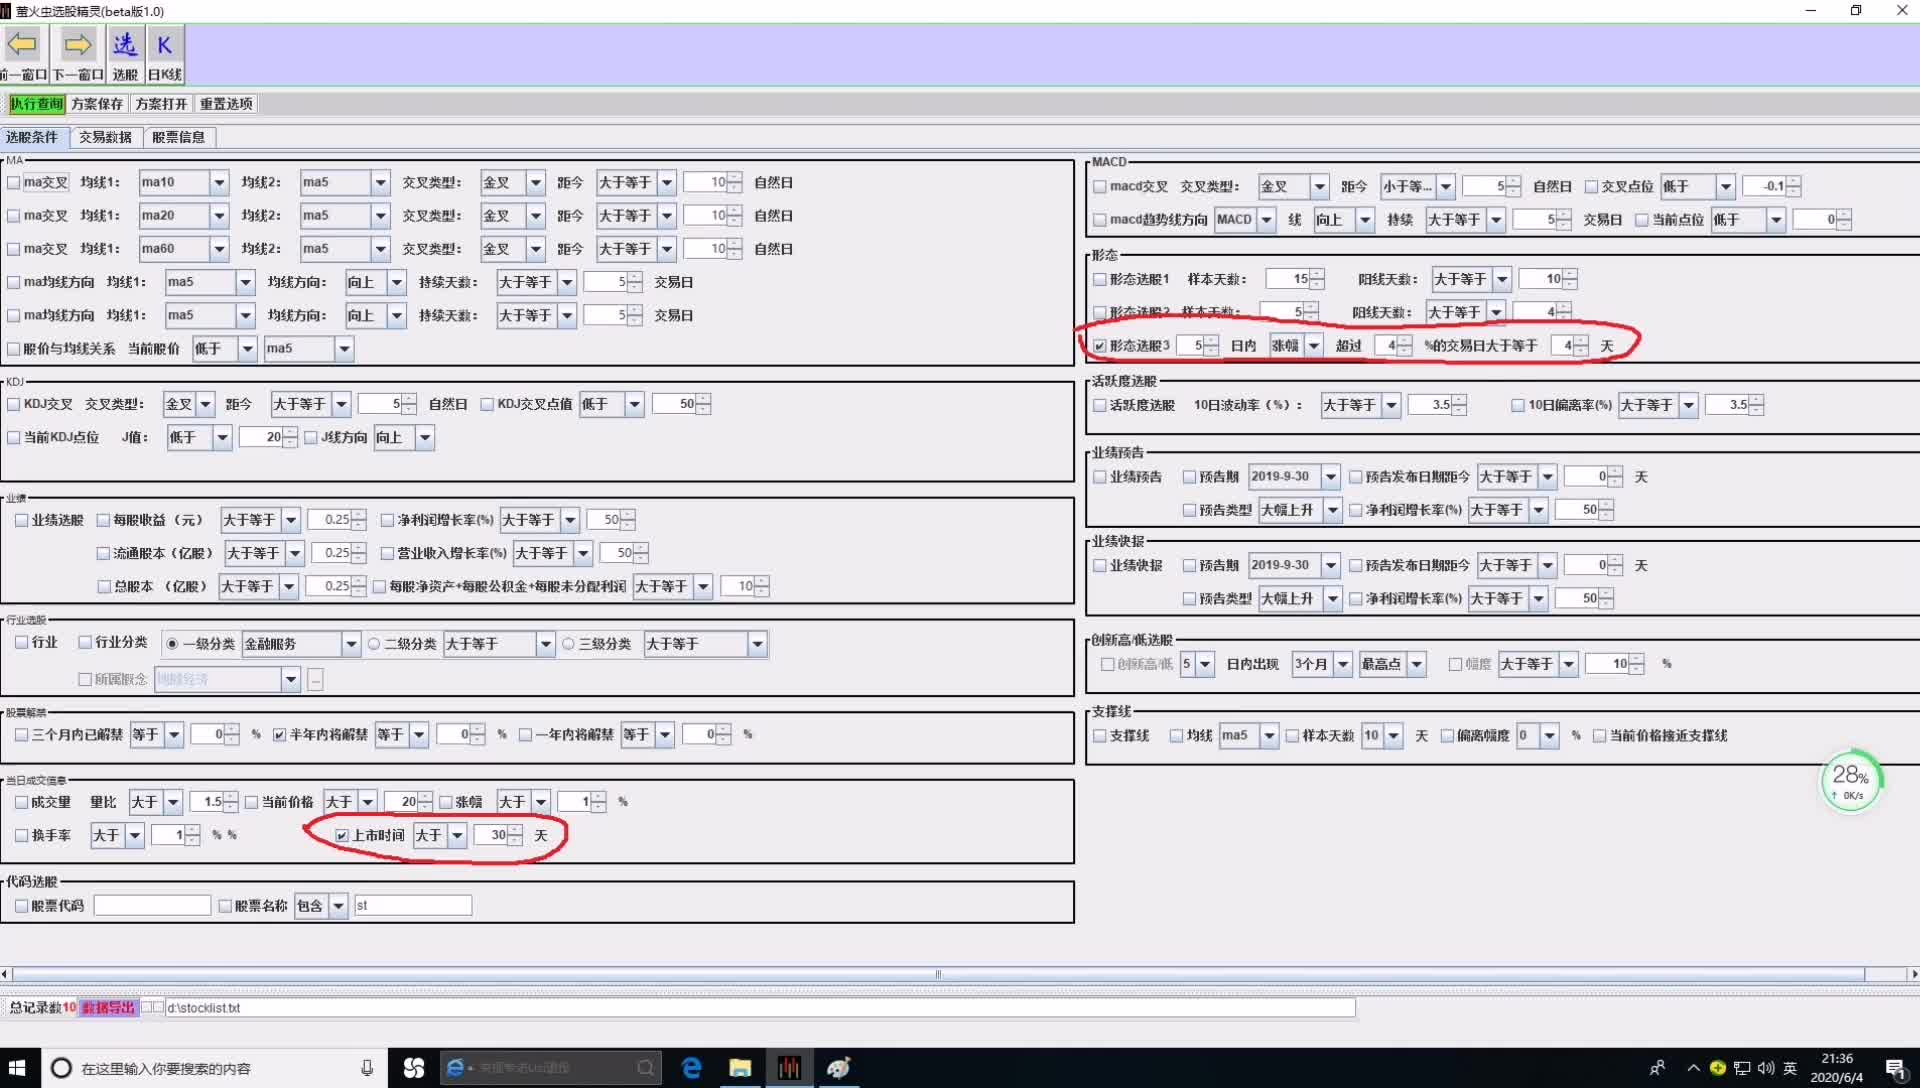Click the ellipsis button next to 所属概念
The image size is (1920, 1088).
pyautogui.click(x=315, y=680)
